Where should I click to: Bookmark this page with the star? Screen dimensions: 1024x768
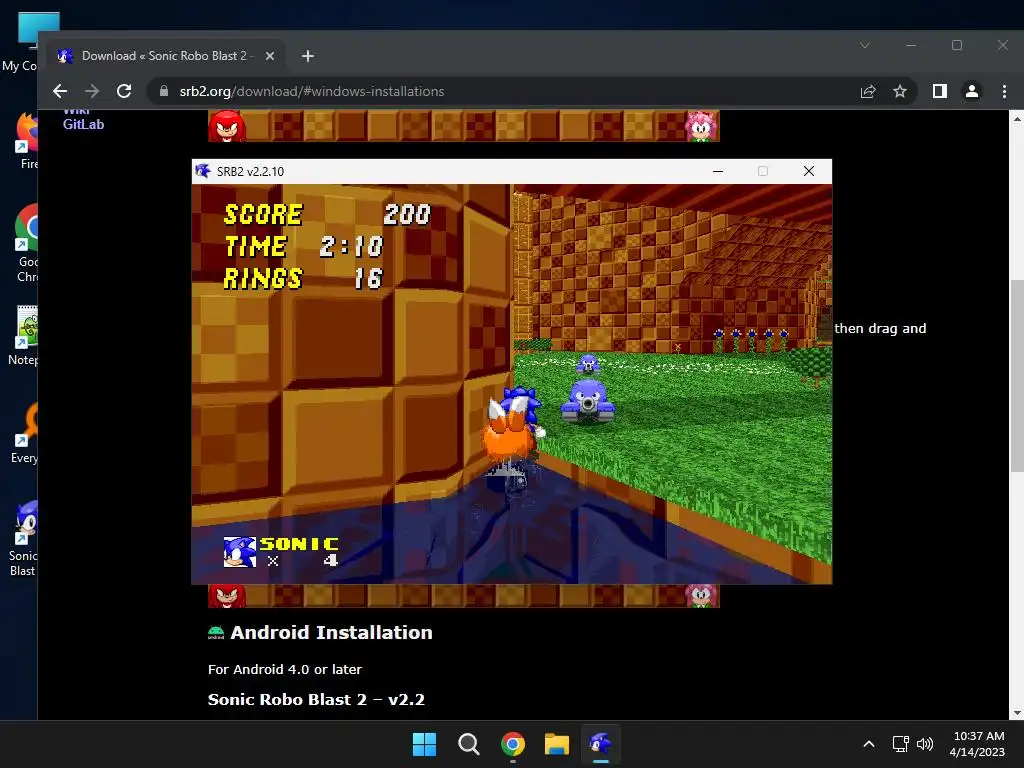pyautogui.click(x=900, y=91)
